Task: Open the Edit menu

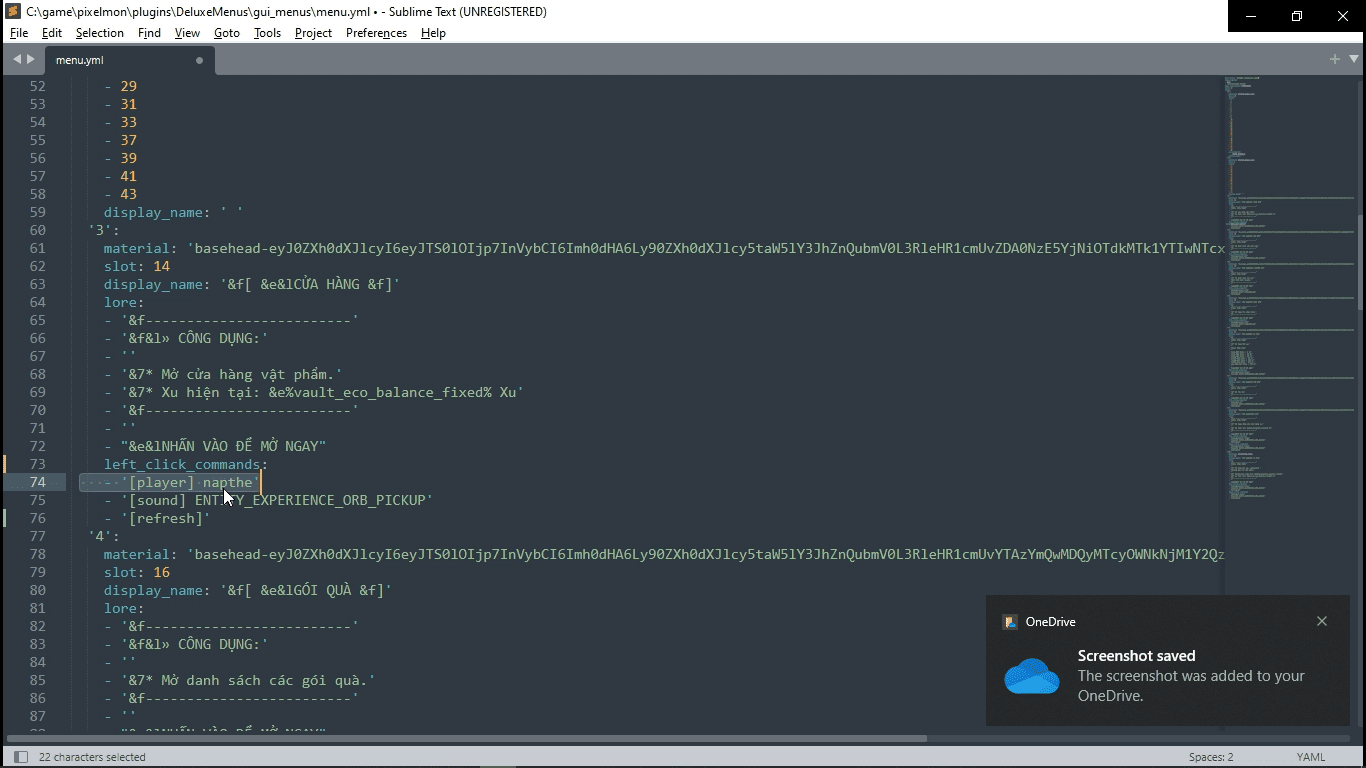Action: click(52, 33)
